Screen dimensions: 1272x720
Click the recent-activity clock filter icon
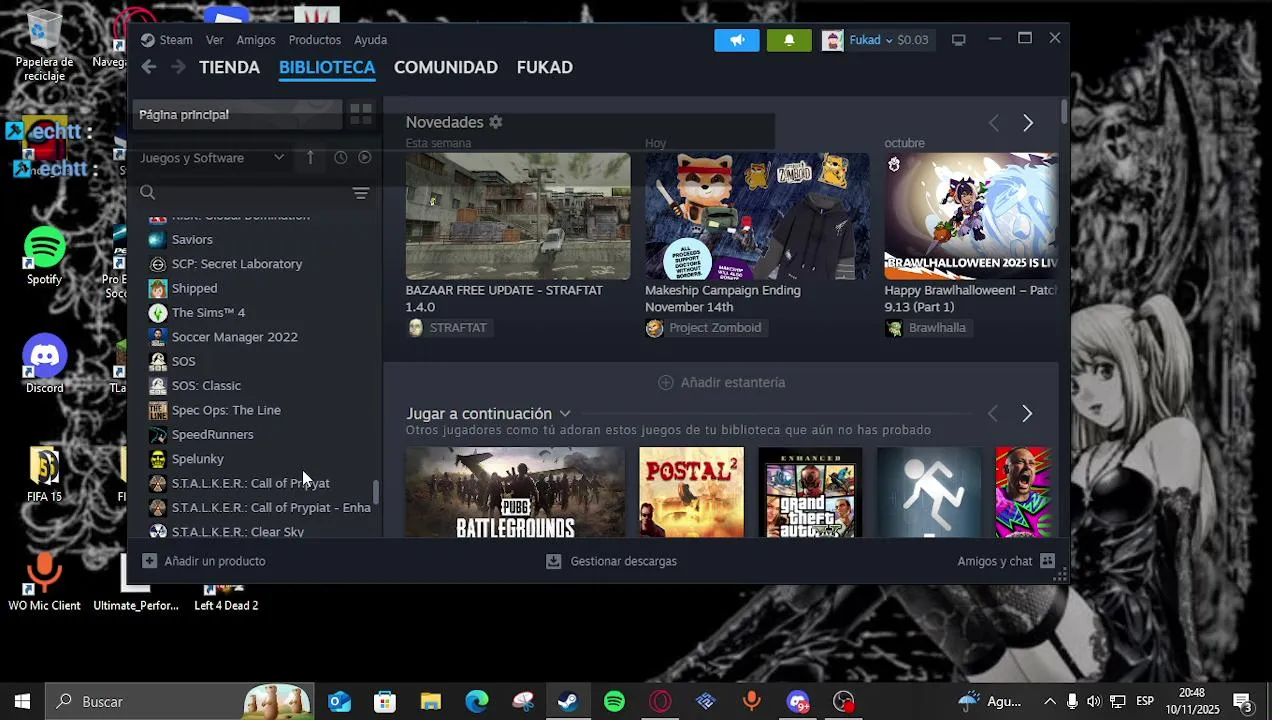click(341, 158)
